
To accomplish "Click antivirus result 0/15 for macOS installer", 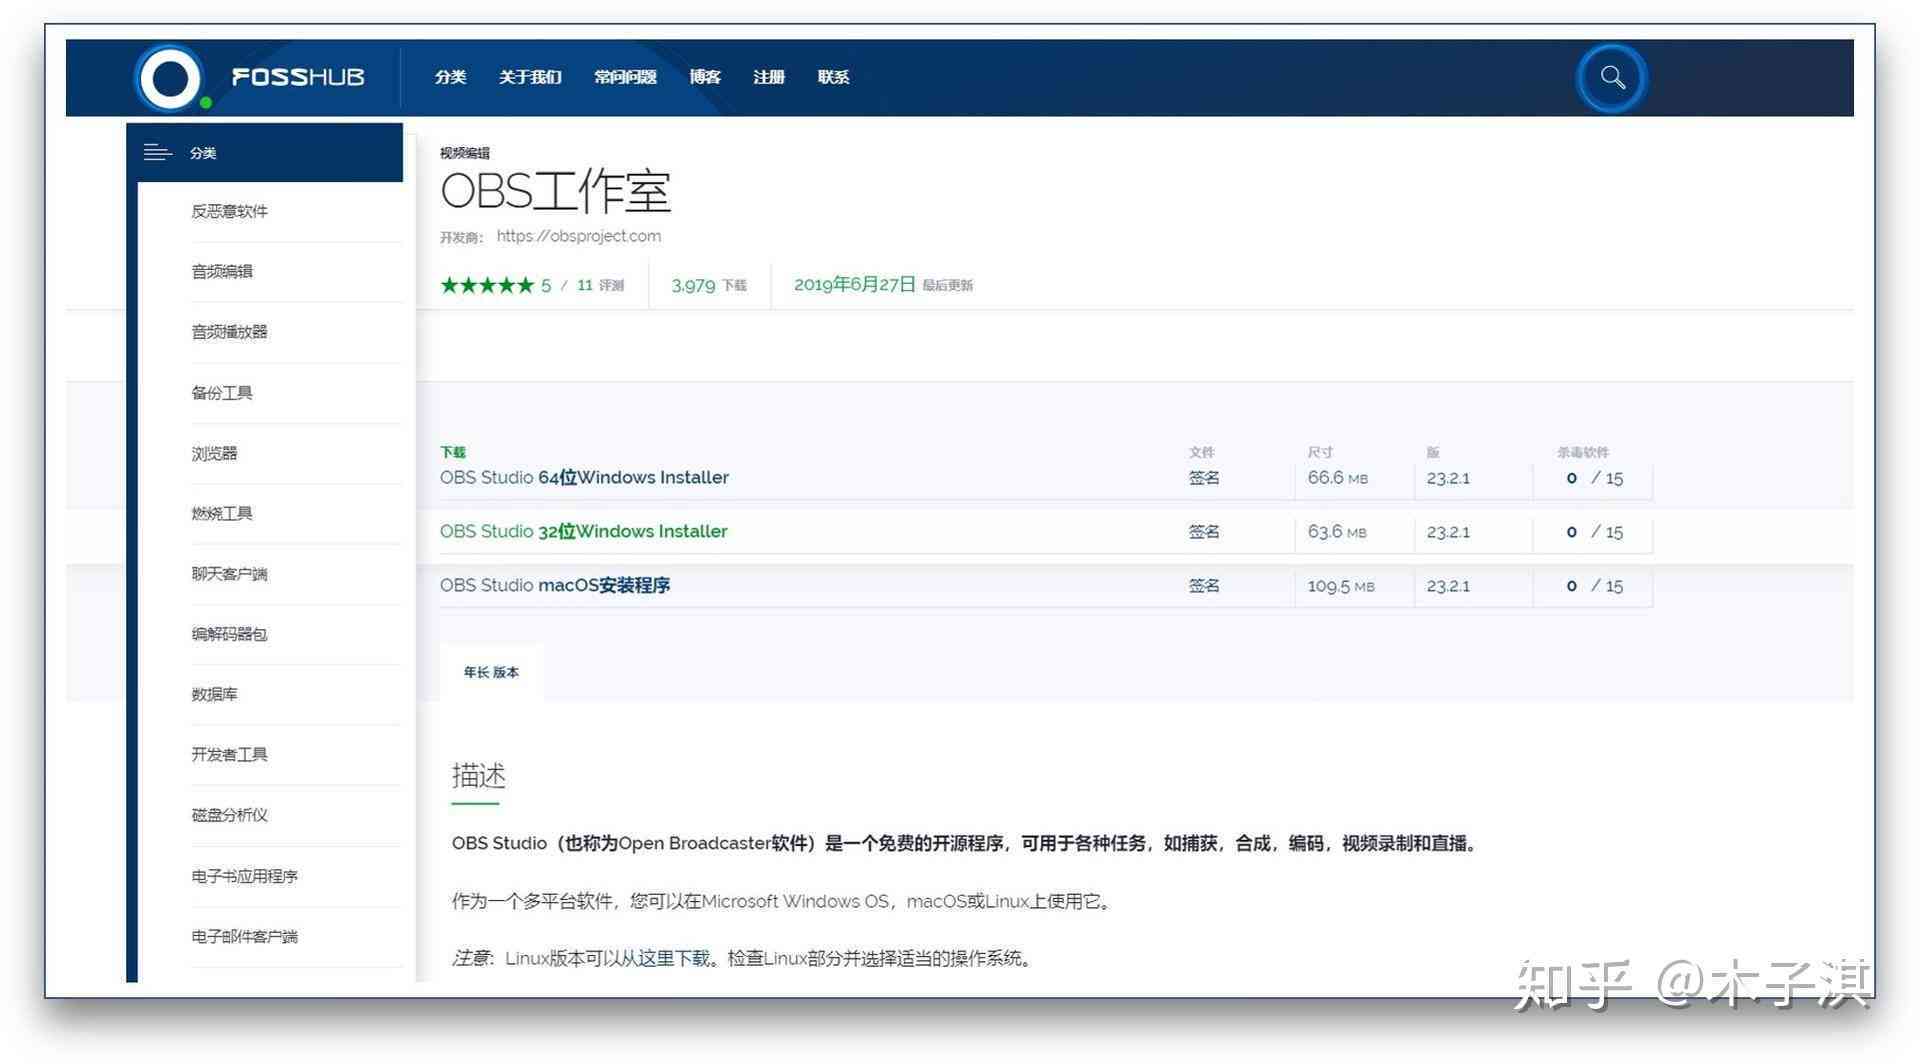I will pos(1594,586).
